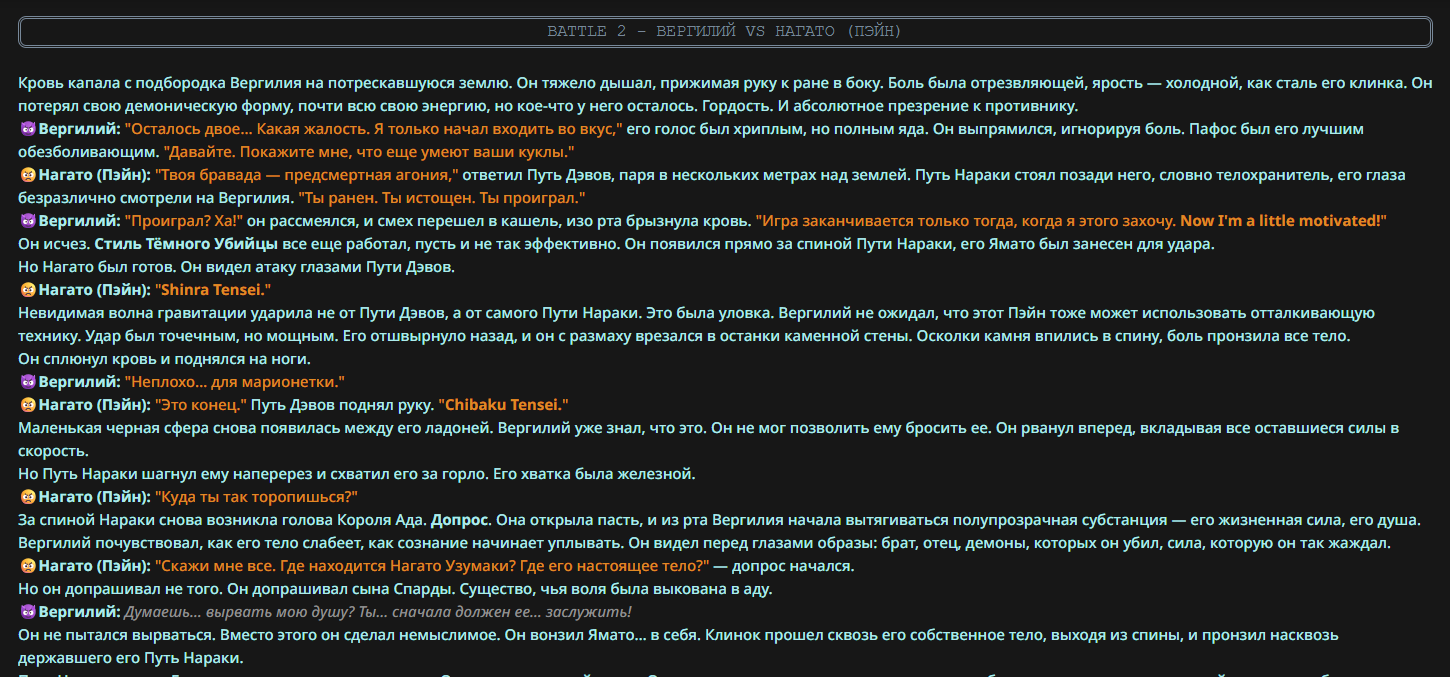Click the quote "Это конец."
Screen dimensions: 1450x677
click(x=201, y=405)
